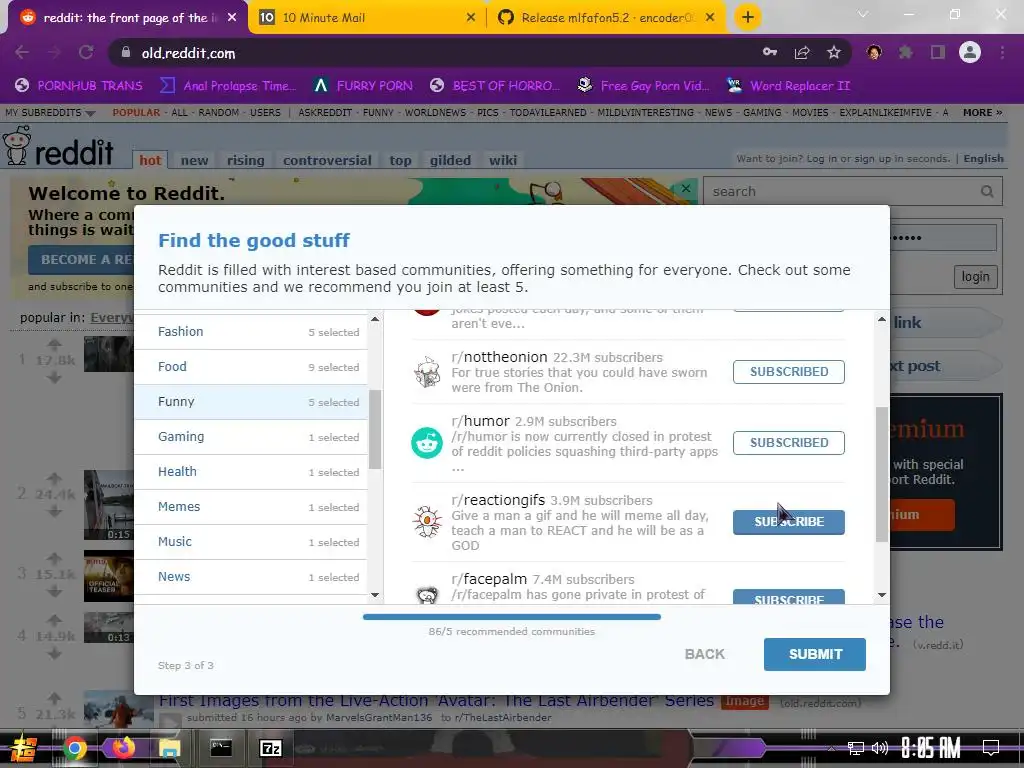
Task: Expand the MORE subreddits link
Action: click(x=982, y=112)
